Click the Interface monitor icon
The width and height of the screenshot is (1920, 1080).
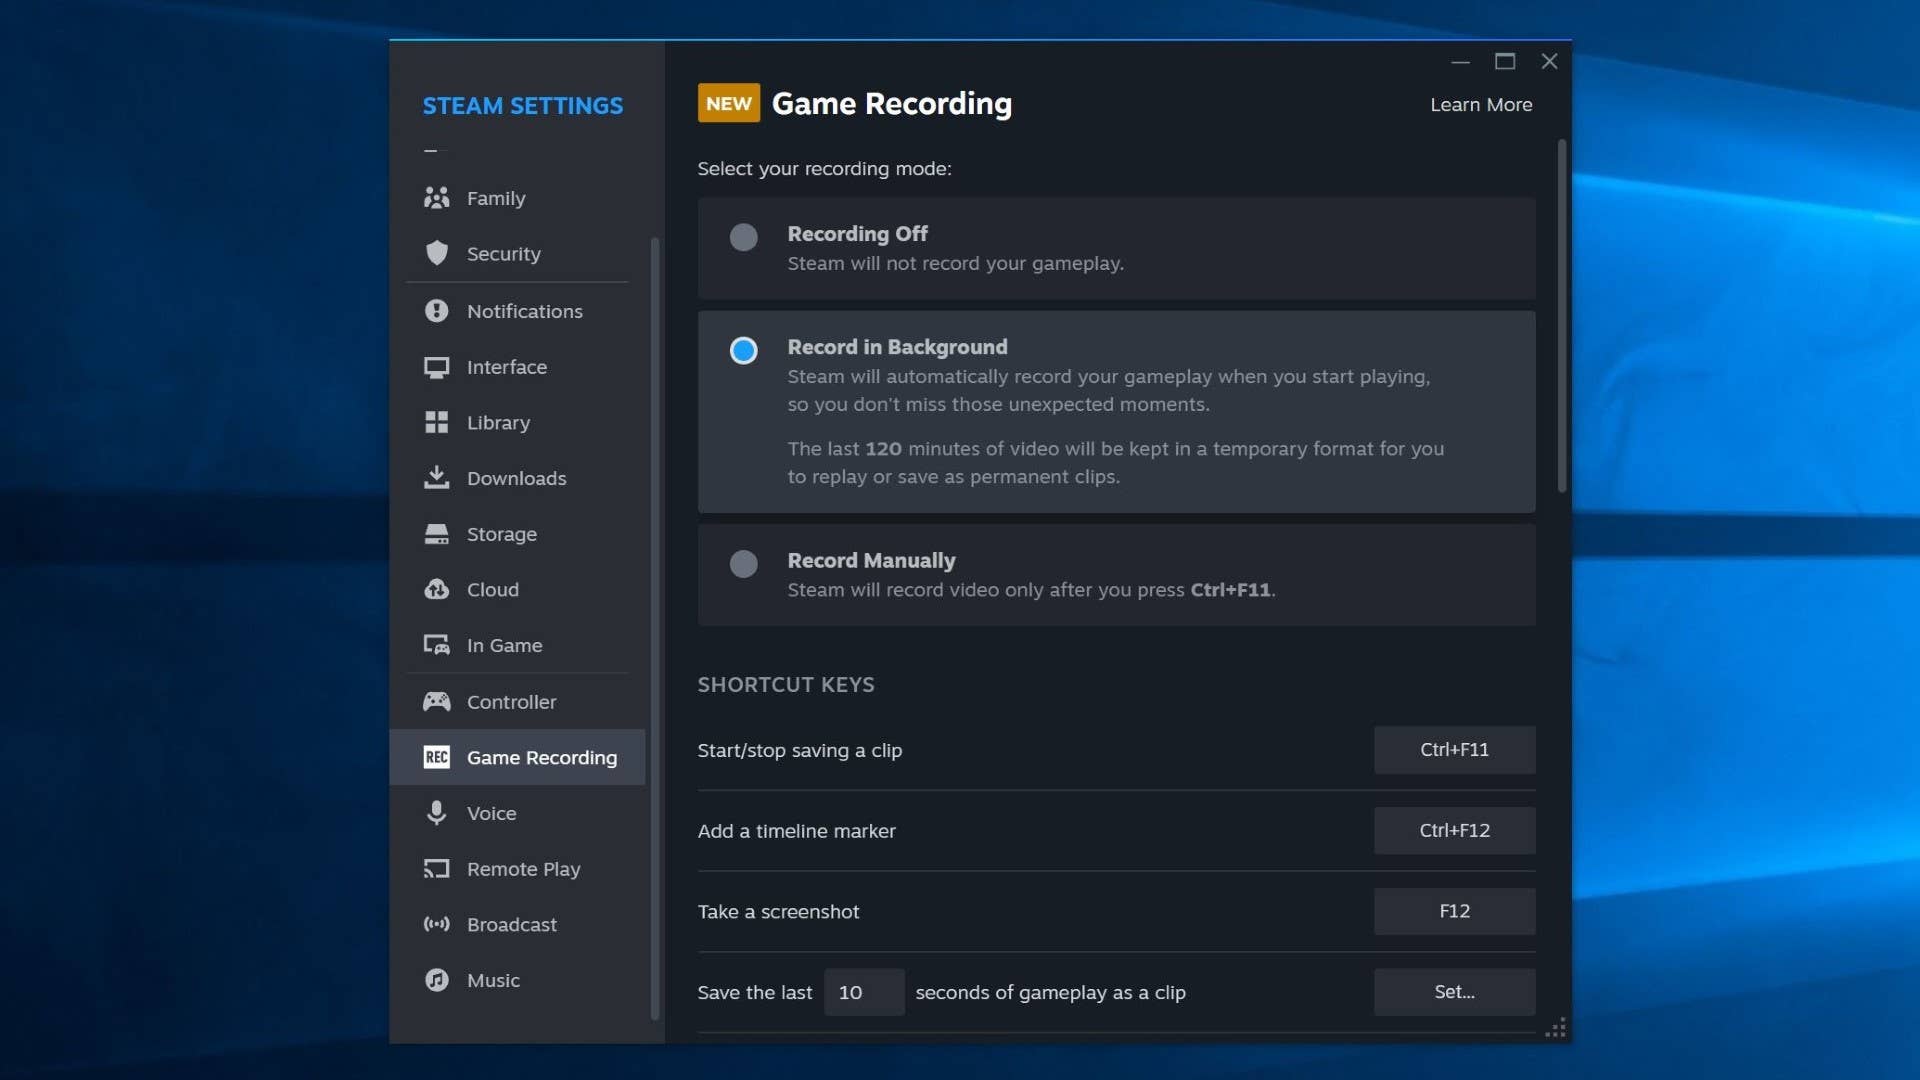point(436,367)
